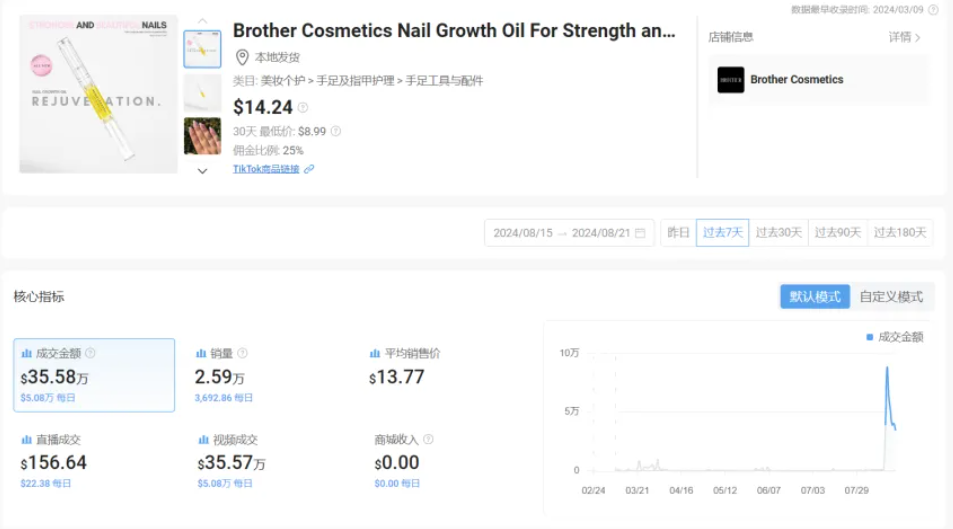Select the 过去90天 time range tab
This screenshot has width=953, height=529.
click(x=838, y=233)
